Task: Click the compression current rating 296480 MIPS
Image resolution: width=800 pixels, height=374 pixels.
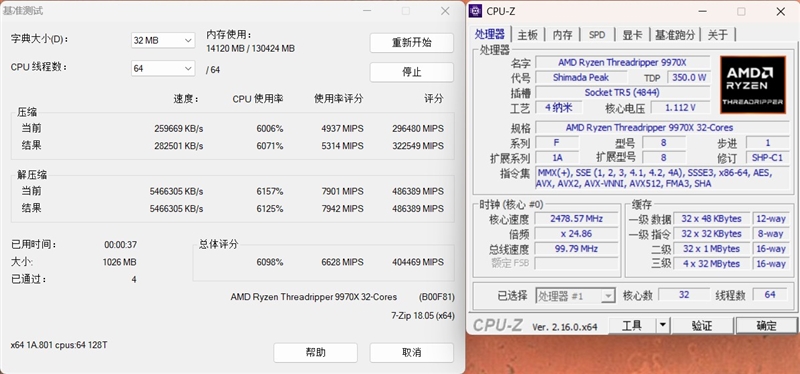Action: pyautogui.click(x=418, y=129)
